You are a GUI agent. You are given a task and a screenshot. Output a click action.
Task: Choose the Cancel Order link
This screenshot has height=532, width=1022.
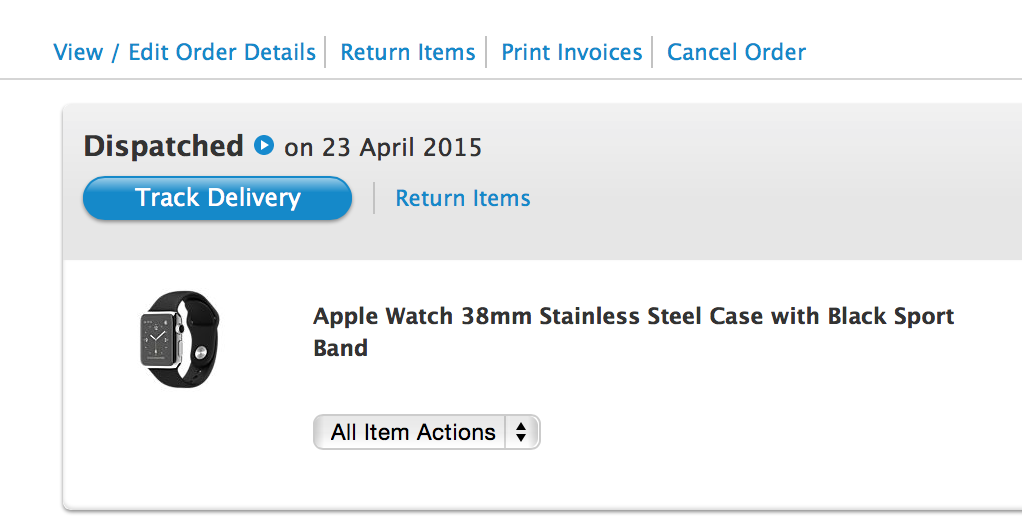coord(736,52)
